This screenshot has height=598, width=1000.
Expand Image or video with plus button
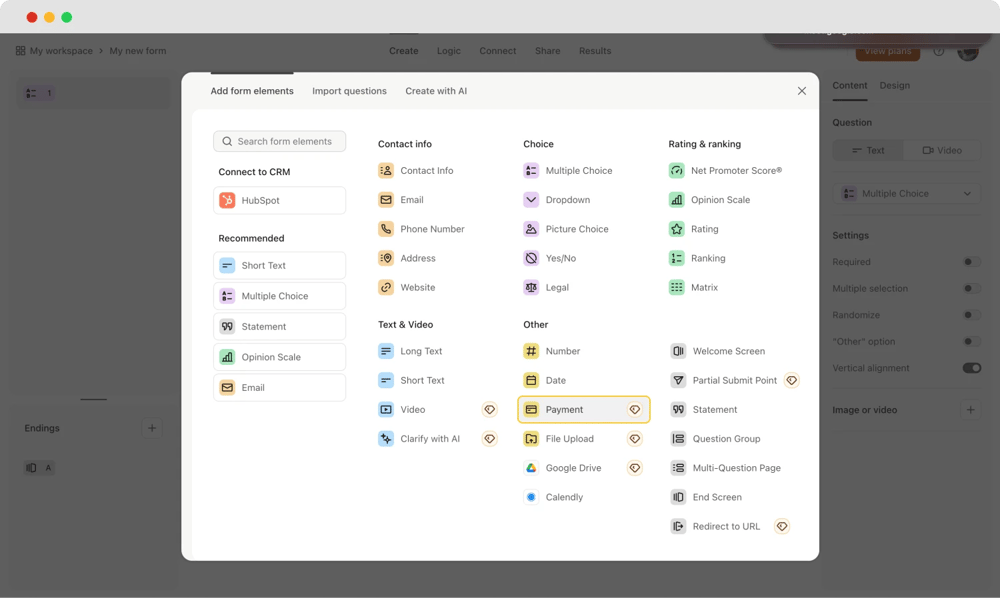970,410
